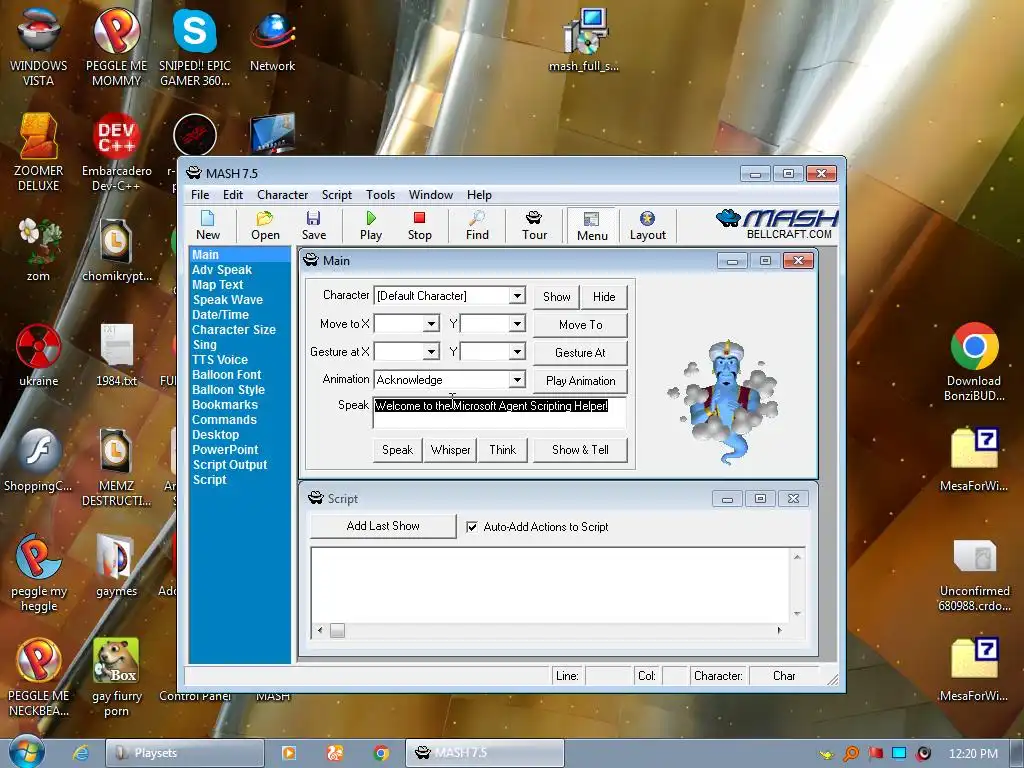This screenshot has width=1024, height=768.
Task: Click the Whisper button
Action: [x=450, y=450]
